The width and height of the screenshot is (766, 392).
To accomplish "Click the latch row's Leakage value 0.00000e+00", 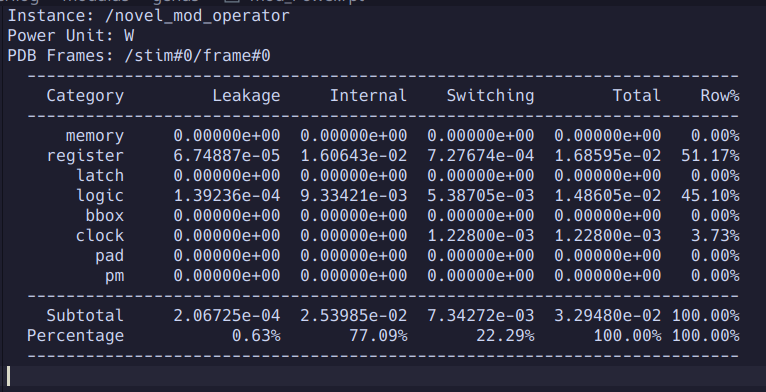I will pos(227,176).
